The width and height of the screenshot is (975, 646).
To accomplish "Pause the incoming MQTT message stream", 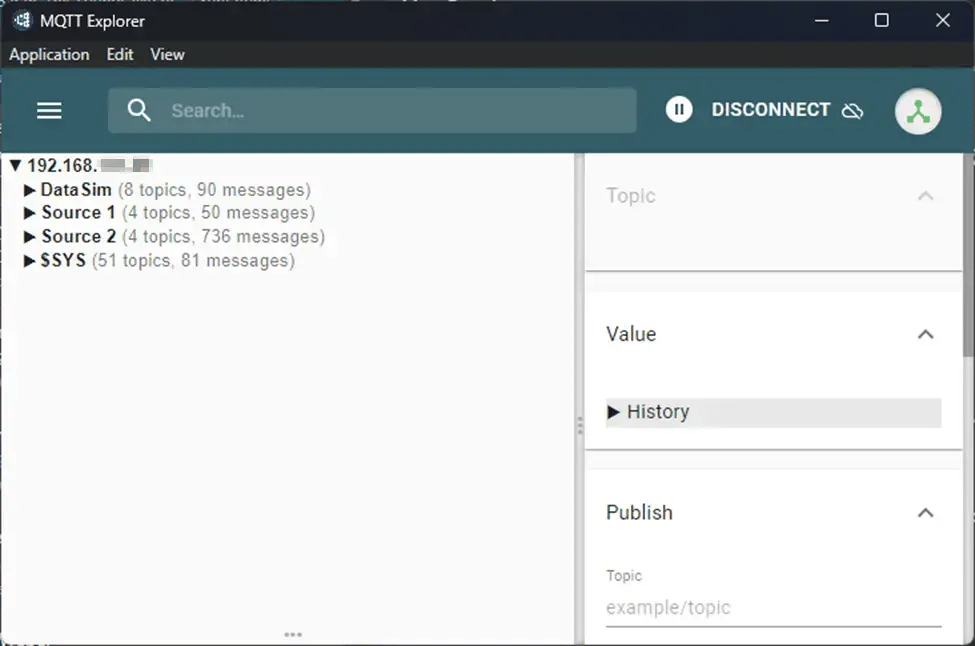I will [x=679, y=110].
